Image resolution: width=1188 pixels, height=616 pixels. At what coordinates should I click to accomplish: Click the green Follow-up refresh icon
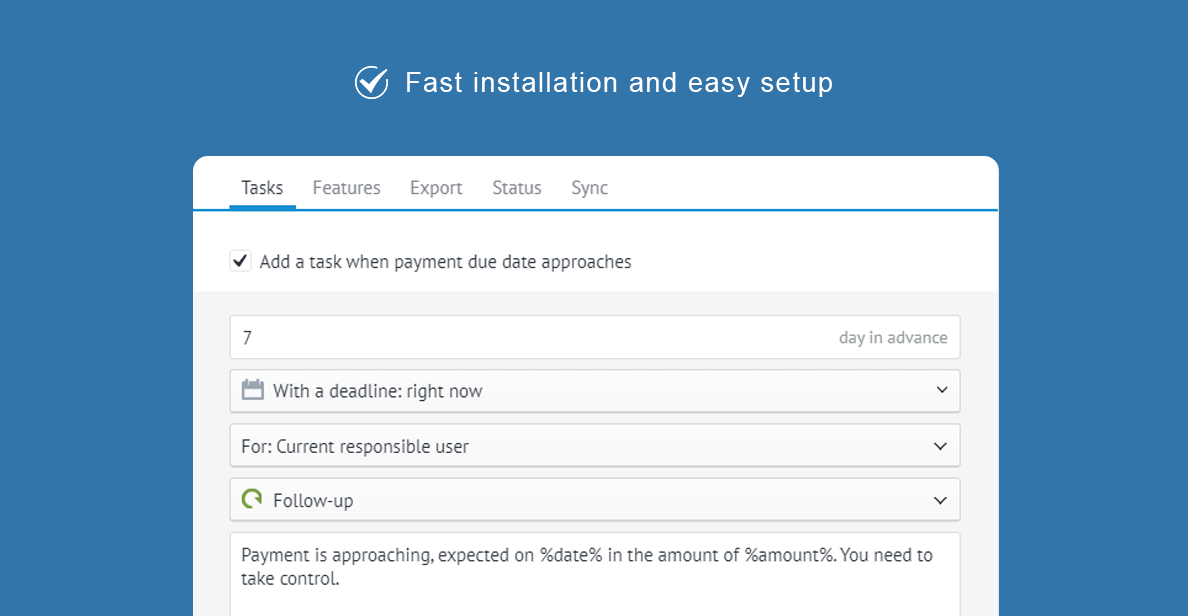click(x=252, y=498)
